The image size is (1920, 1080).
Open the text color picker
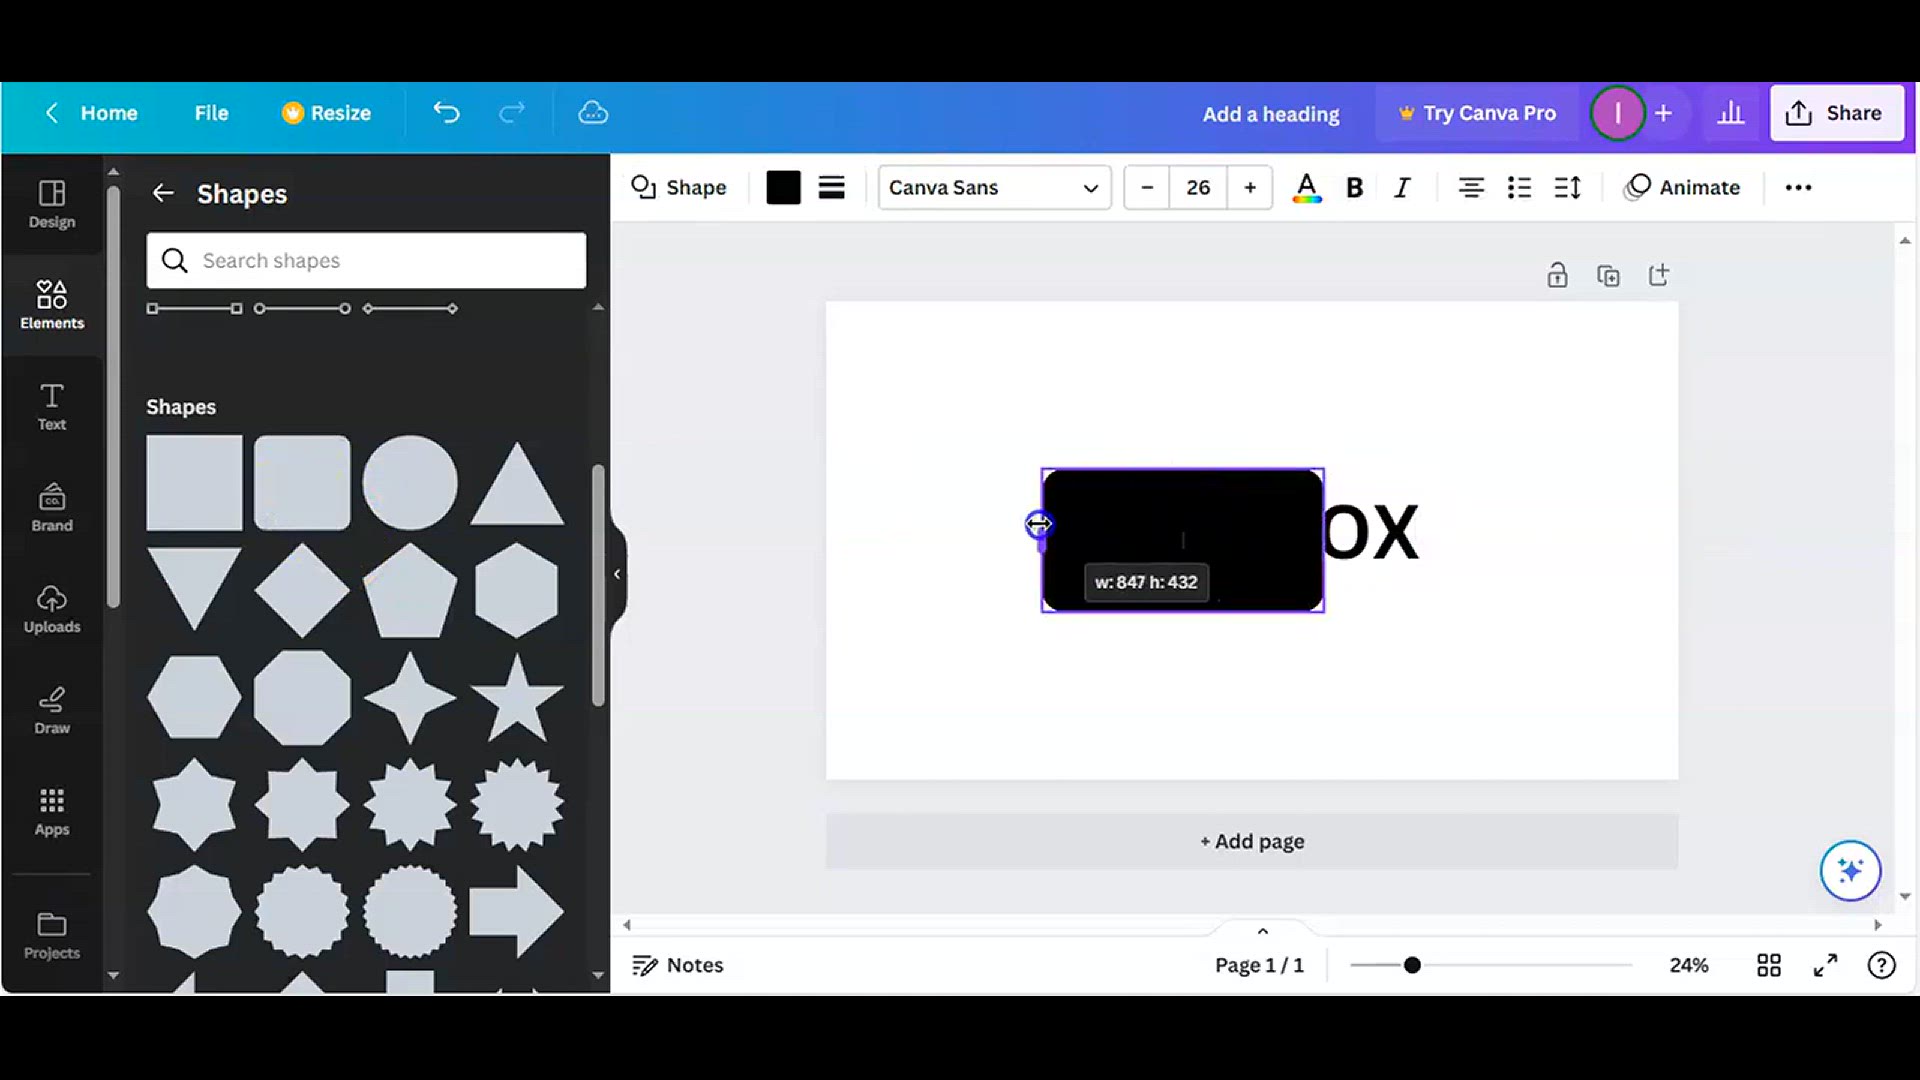pos(1306,187)
